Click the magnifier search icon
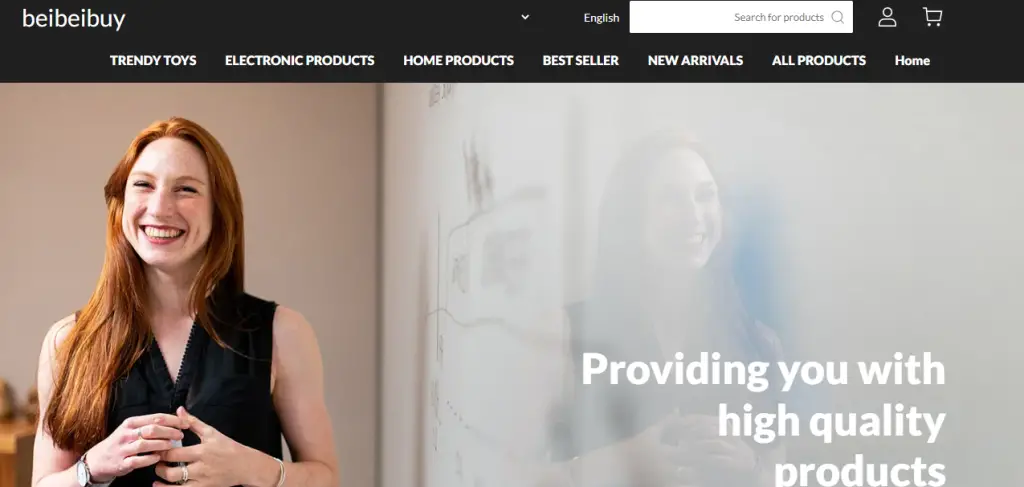The image size is (1024, 487). tap(837, 18)
